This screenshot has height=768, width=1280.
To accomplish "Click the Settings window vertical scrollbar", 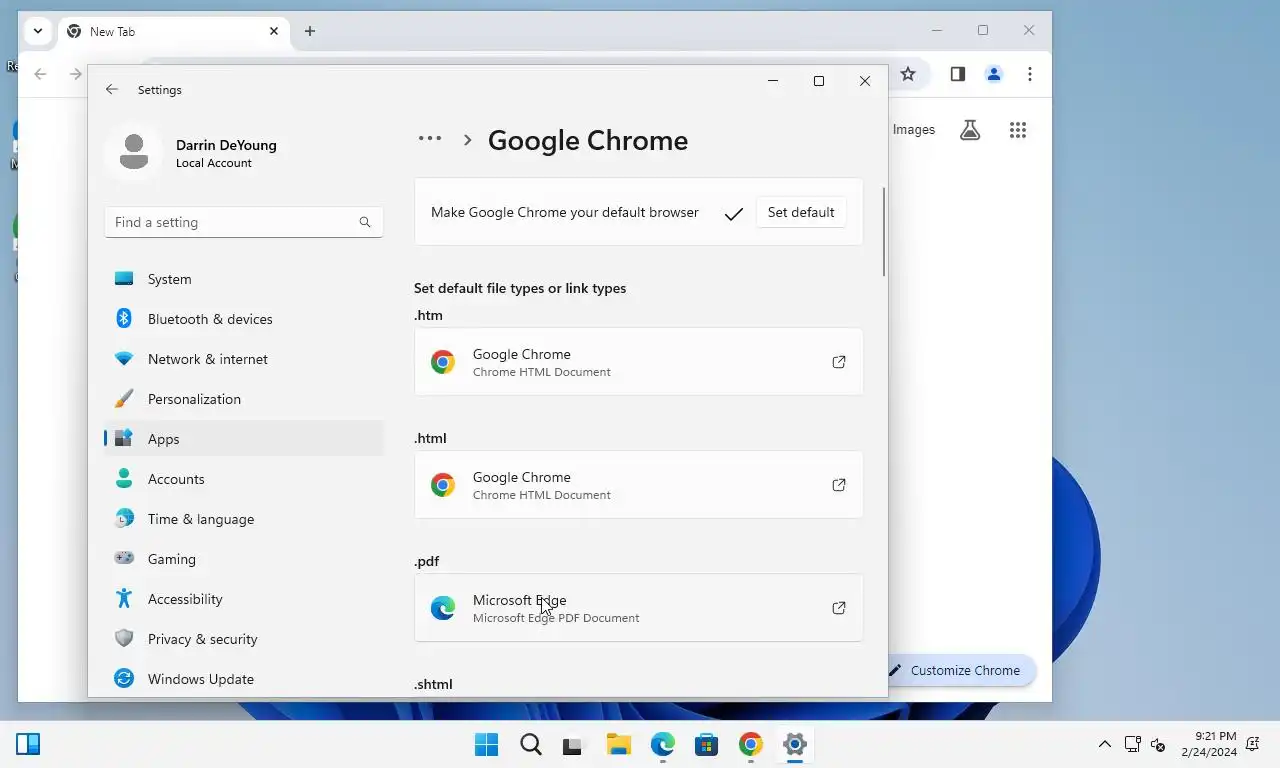I will (x=883, y=232).
